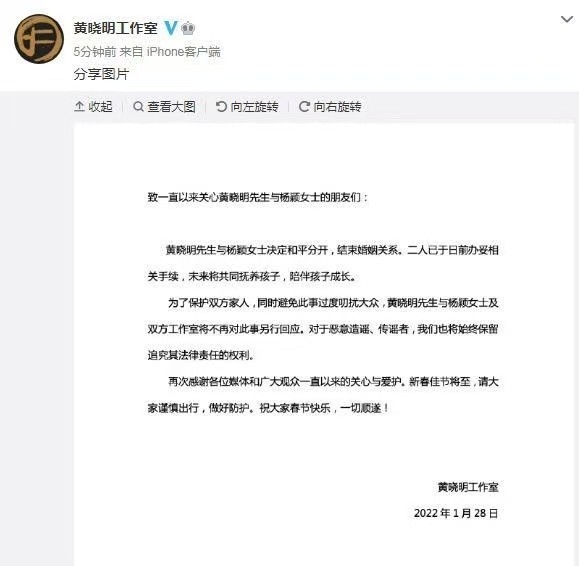Click the magnifier icon beside 查看大图
Screen dimensions: 579x566
tap(138, 107)
